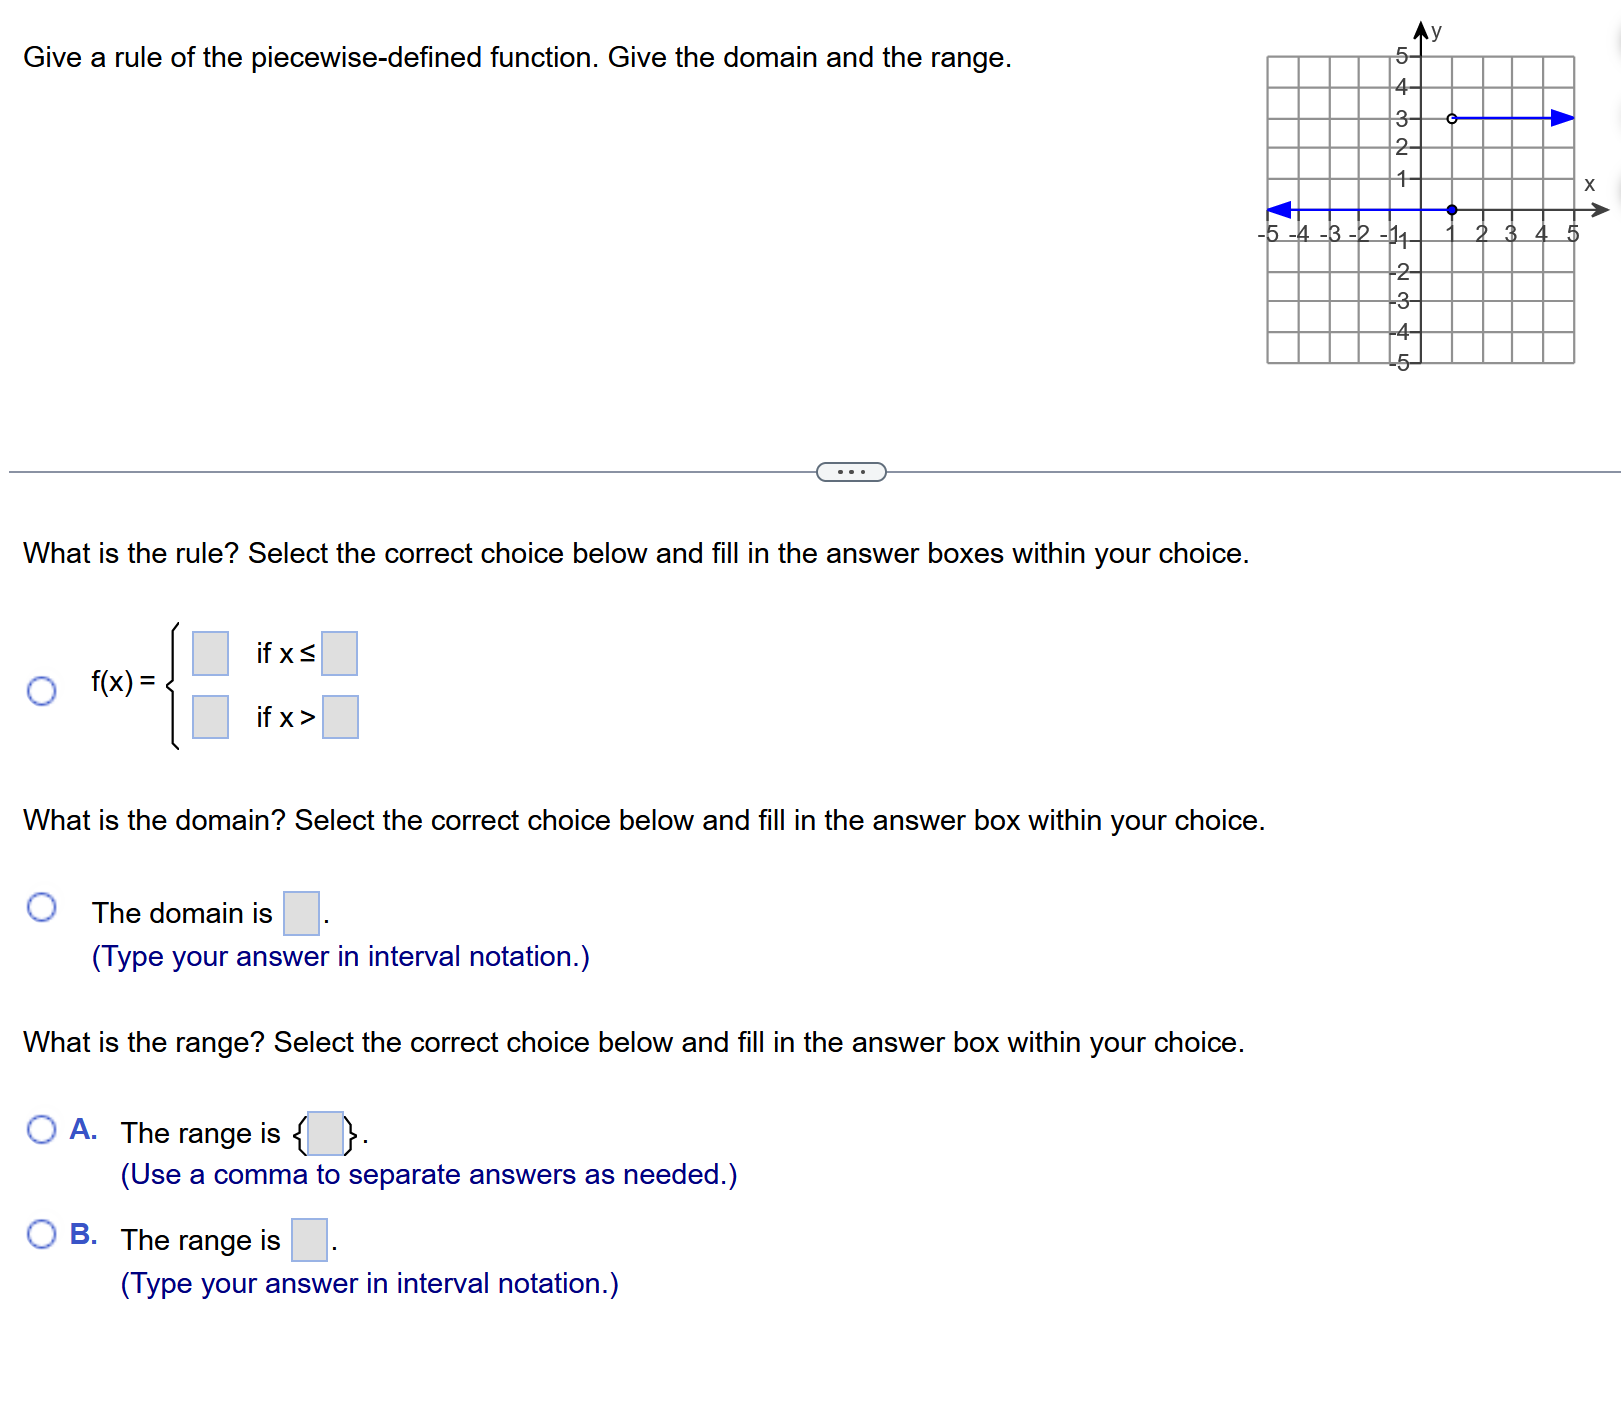Click the ellipsis divider button

click(x=849, y=470)
